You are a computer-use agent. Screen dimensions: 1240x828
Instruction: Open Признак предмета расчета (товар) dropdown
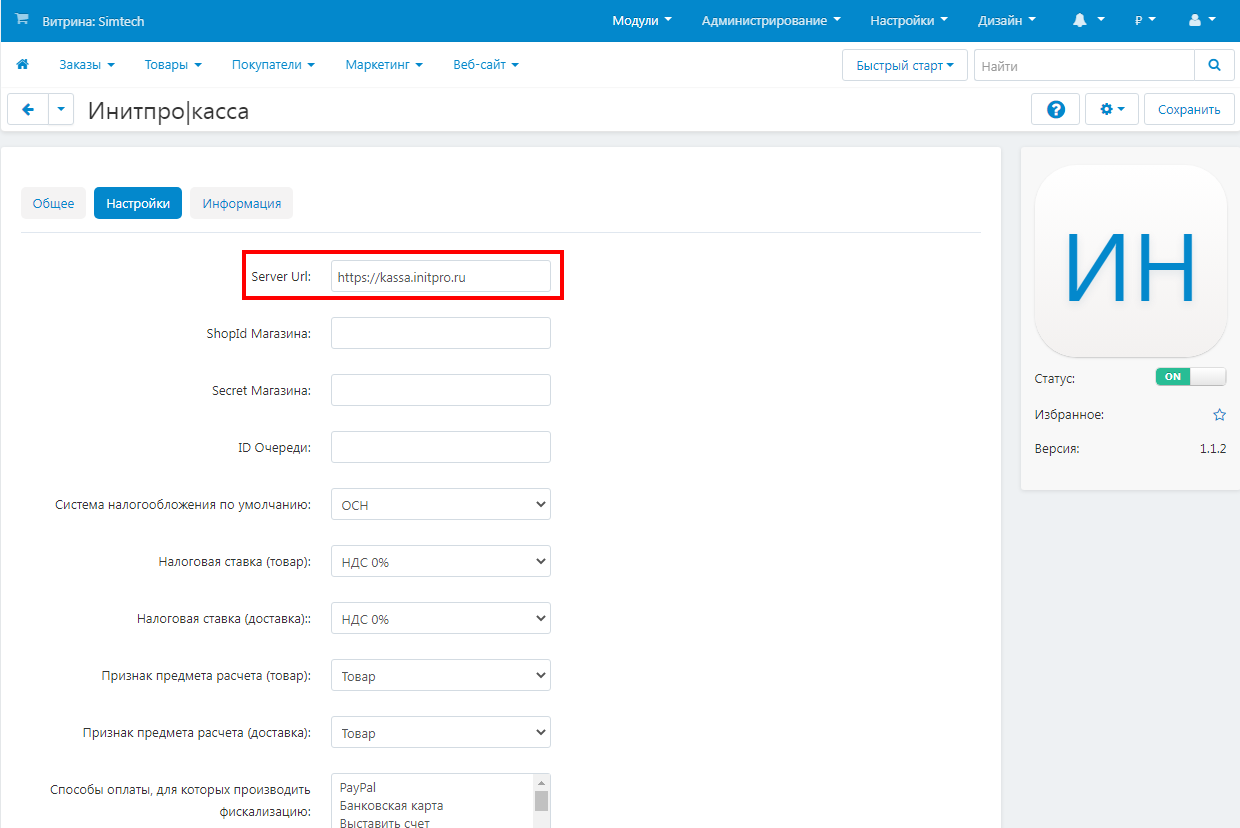[441, 676]
